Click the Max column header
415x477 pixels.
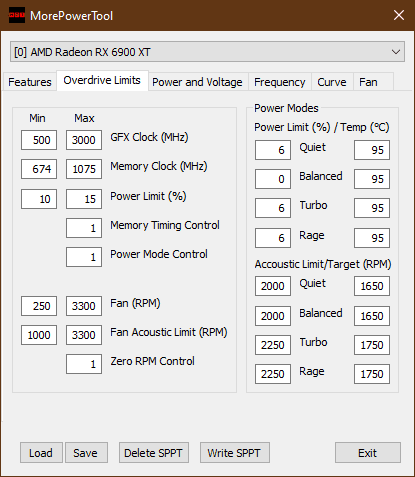84,118
